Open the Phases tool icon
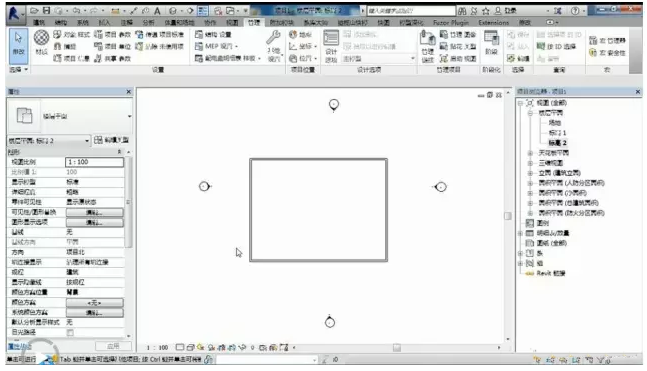647x371 pixels. [x=491, y=43]
